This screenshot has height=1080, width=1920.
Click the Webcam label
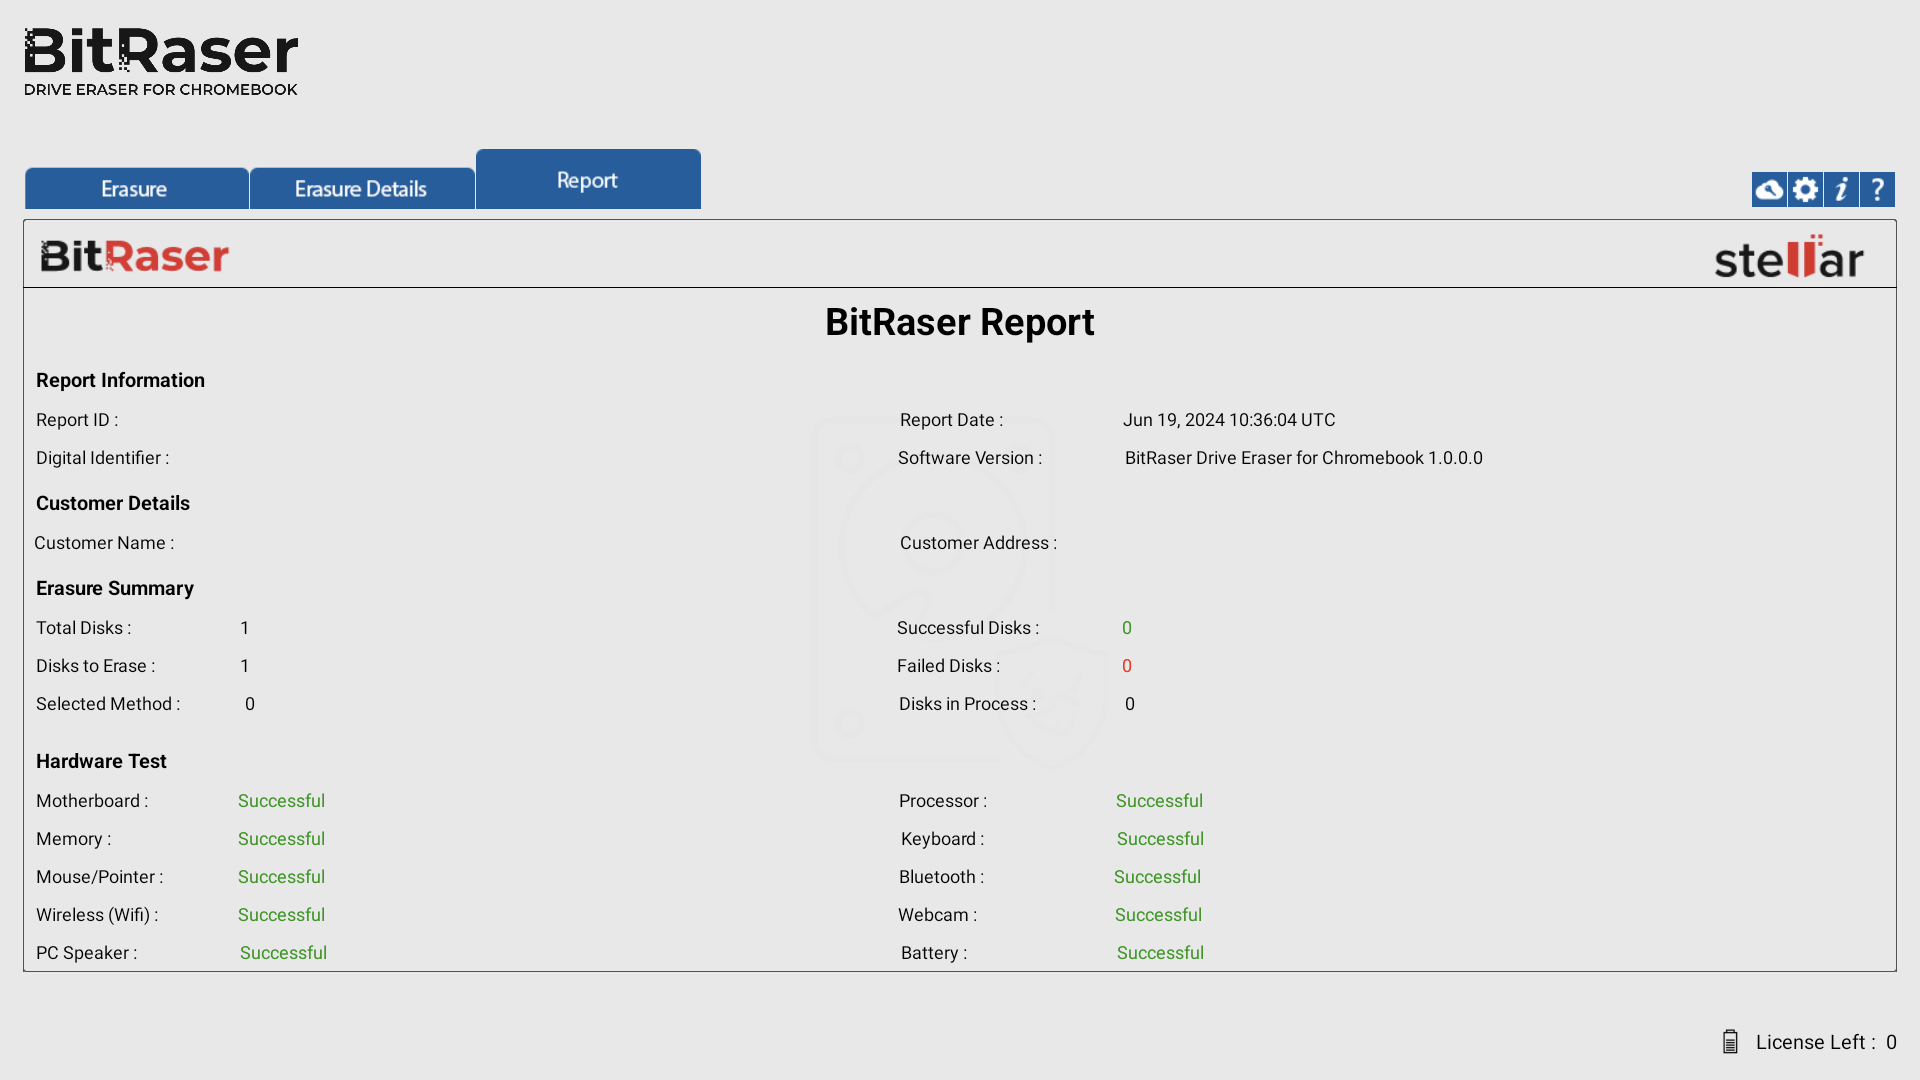point(937,915)
